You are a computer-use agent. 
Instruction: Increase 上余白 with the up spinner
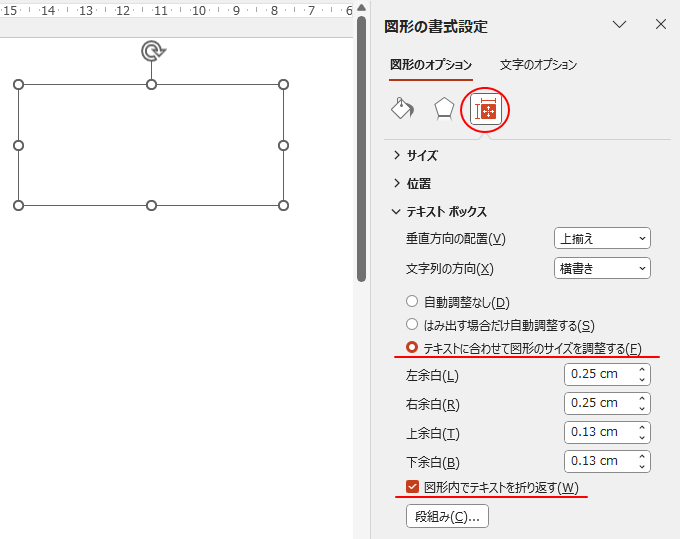pos(642,428)
